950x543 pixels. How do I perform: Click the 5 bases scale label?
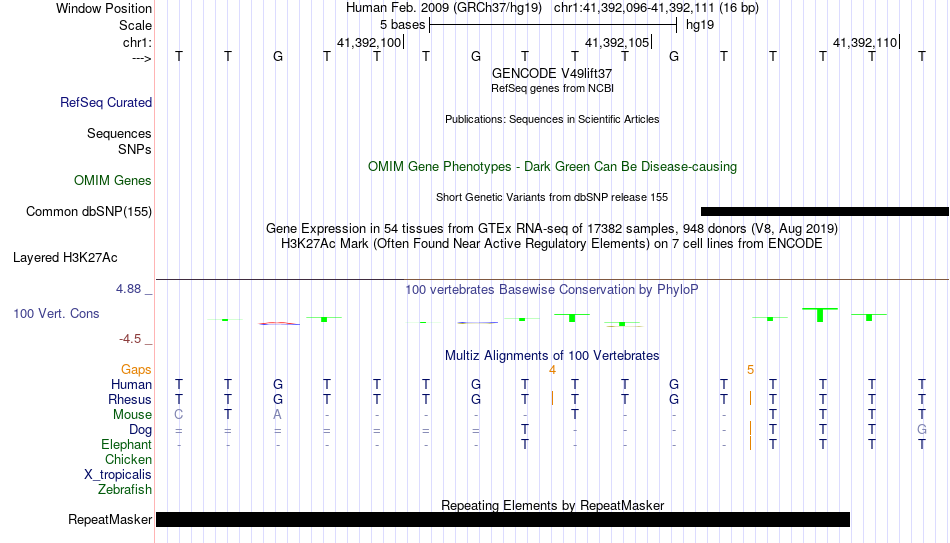tap(402, 25)
